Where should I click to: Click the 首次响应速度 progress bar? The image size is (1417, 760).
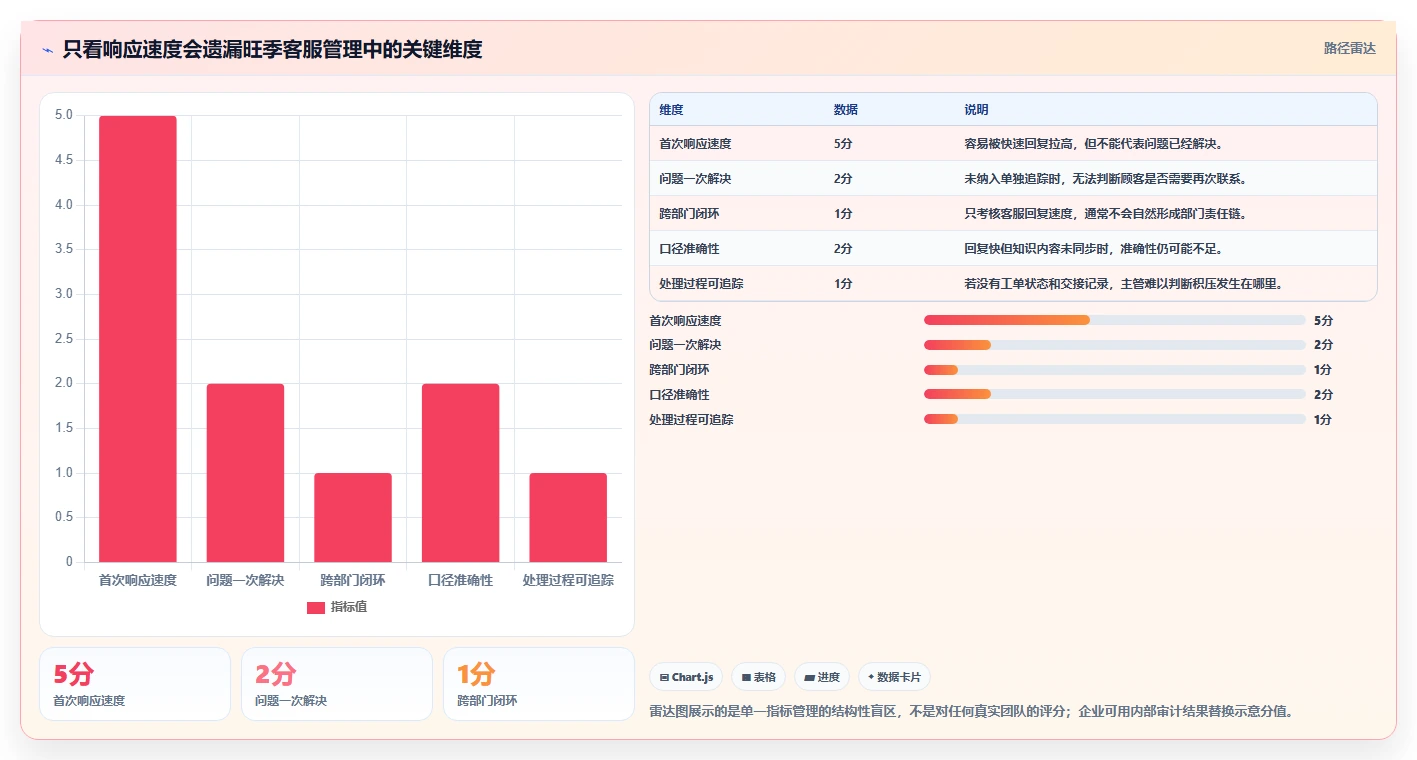(x=1114, y=320)
